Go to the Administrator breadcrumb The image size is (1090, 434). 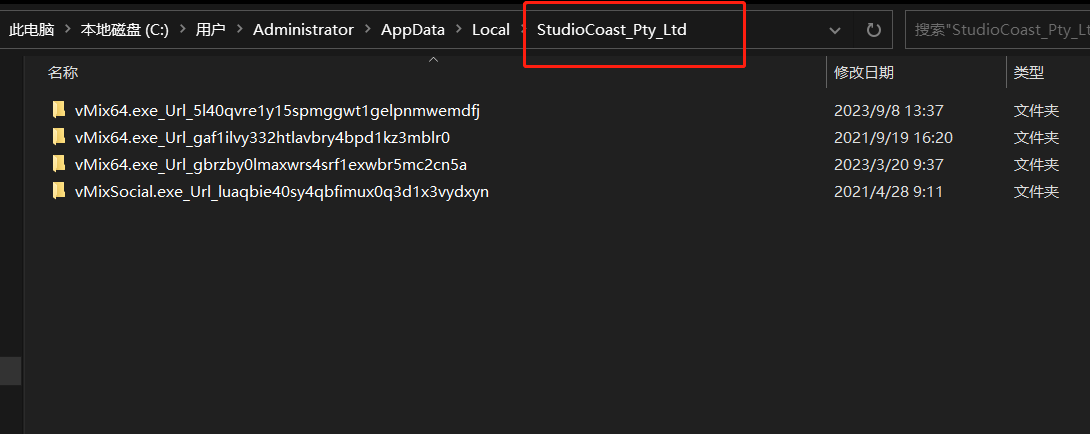pos(303,30)
